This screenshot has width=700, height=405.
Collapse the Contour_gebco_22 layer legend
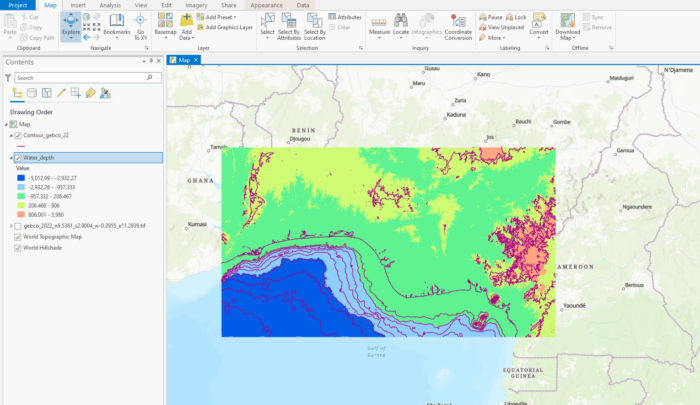tap(11, 135)
